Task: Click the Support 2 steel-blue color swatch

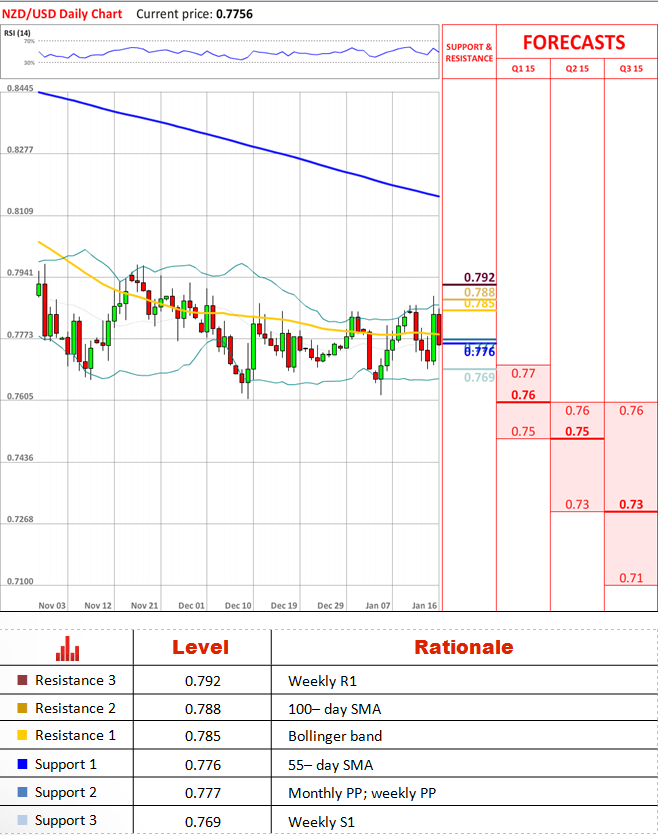Action: 22,792
